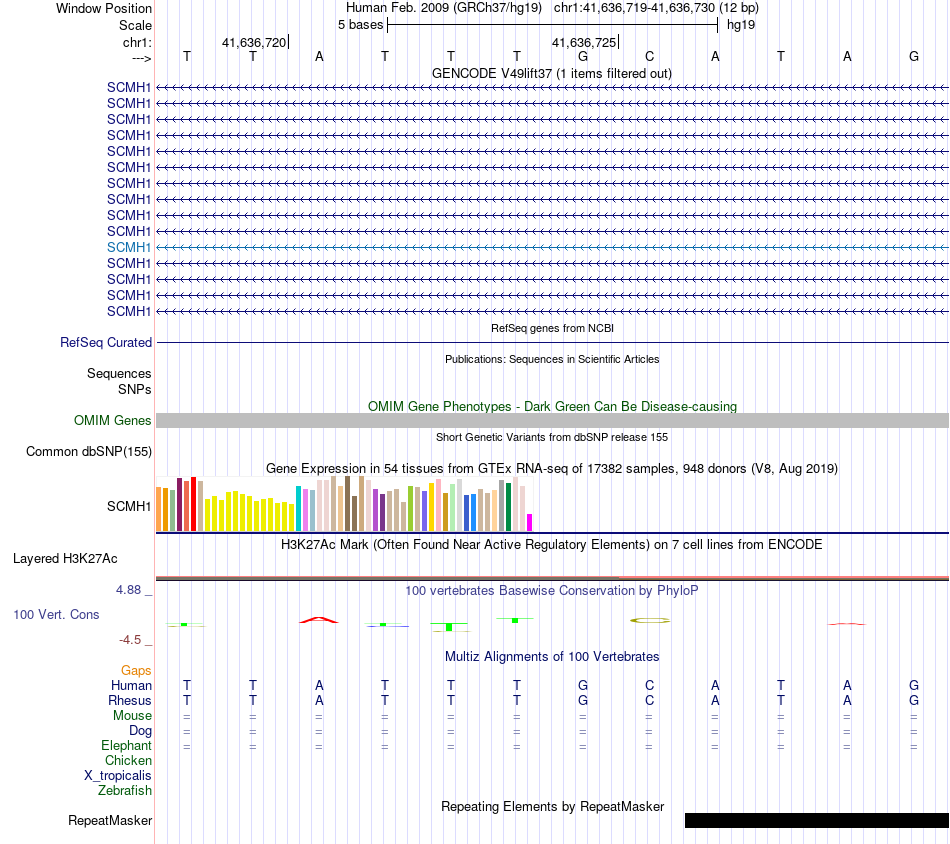Image resolution: width=950 pixels, height=844 pixels.
Task: Click the Gaps row label
Action: coord(136,671)
